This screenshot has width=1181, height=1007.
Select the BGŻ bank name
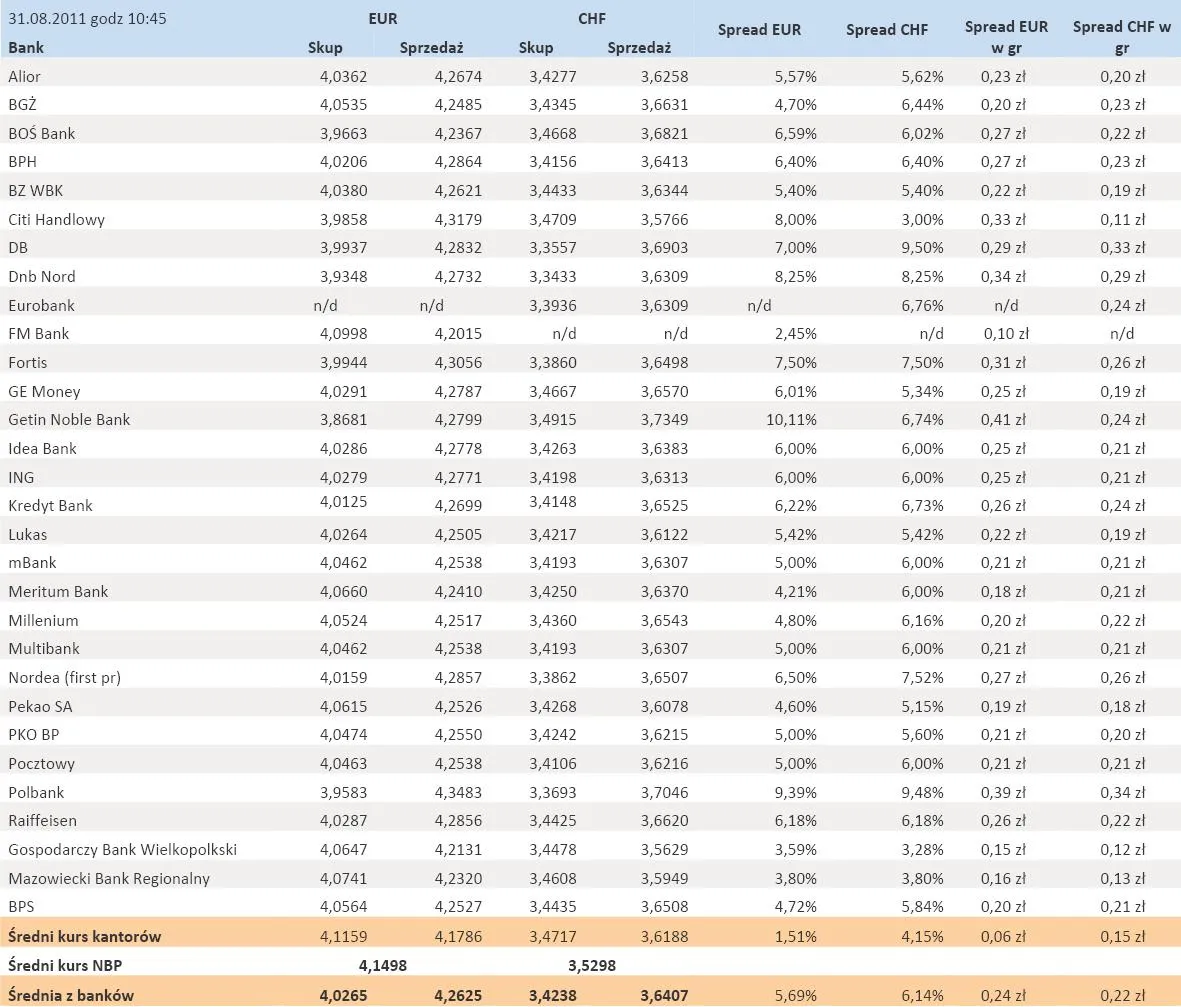coord(23,105)
